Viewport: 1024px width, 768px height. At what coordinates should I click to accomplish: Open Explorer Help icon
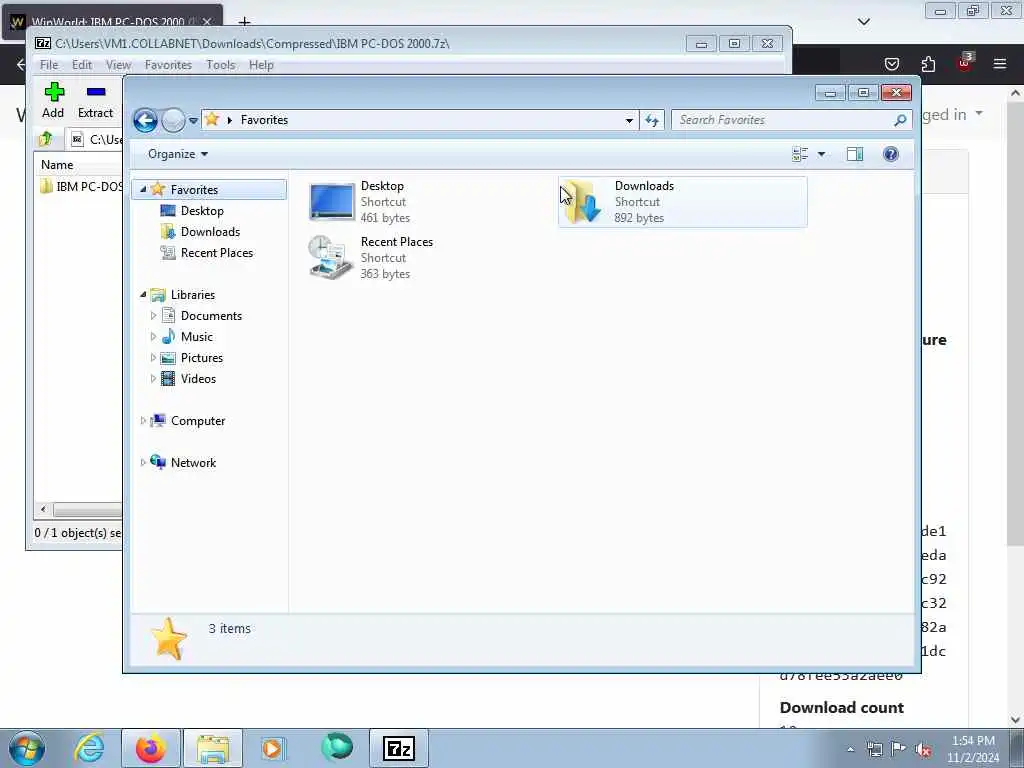pos(891,154)
